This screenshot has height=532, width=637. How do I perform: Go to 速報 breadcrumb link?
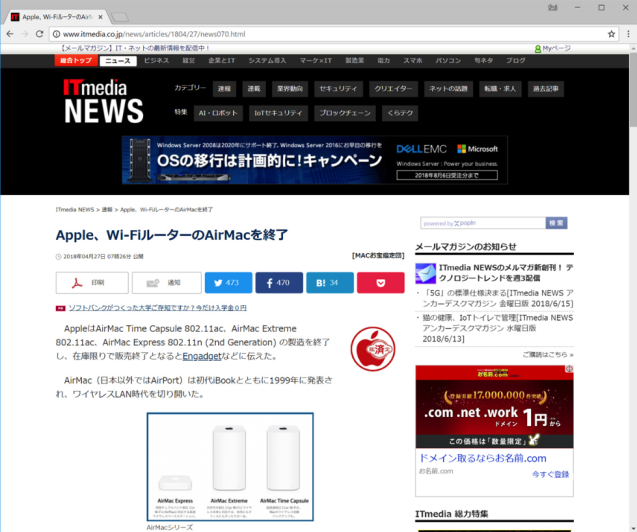point(107,210)
